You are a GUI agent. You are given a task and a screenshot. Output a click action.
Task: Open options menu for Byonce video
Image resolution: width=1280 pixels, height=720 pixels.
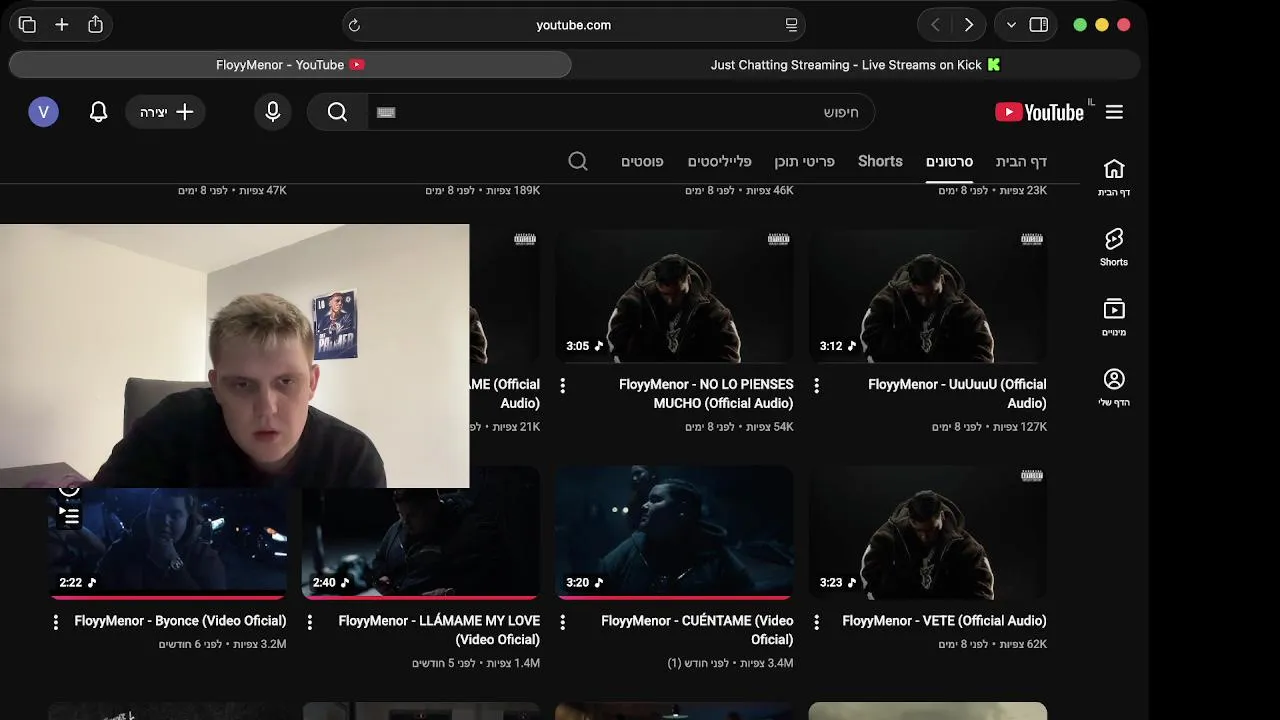pyautogui.click(x=56, y=622)
